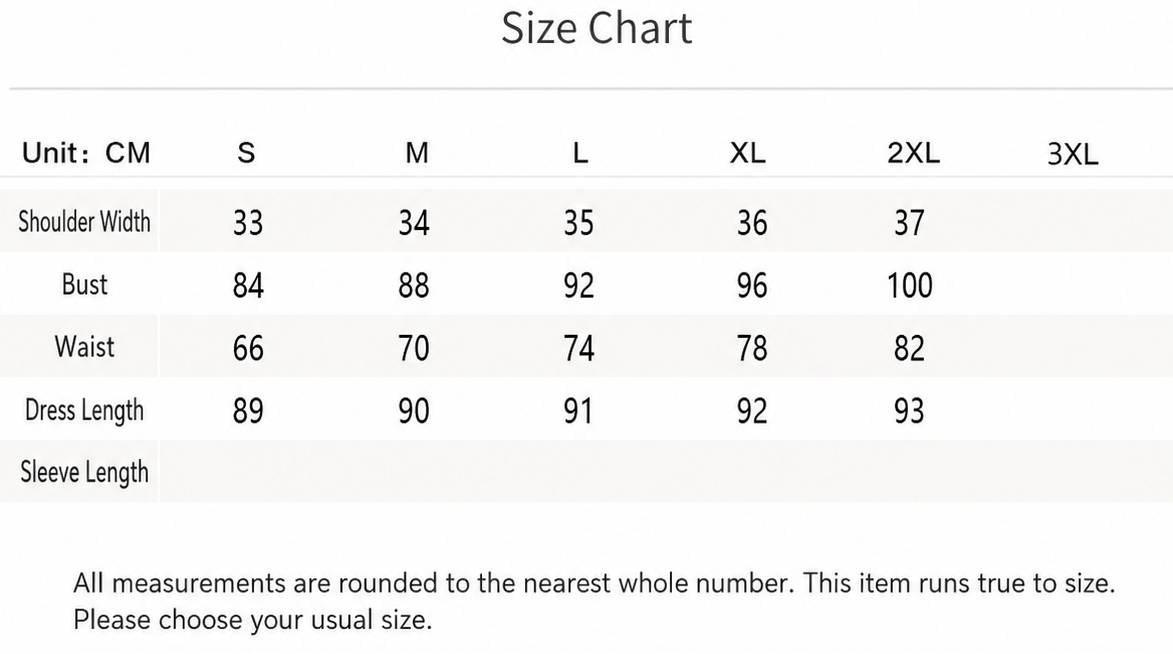Select the XL size column header
The width and height of the screenshot is (1173, 654).
747,153
